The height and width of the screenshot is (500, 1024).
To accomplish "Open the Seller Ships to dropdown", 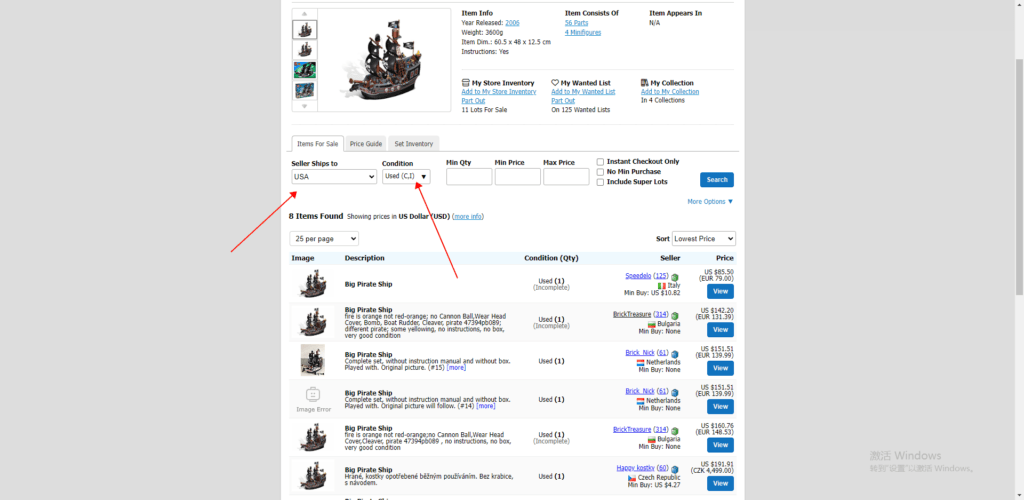I will pyautogui.click(x=334, y=176).
